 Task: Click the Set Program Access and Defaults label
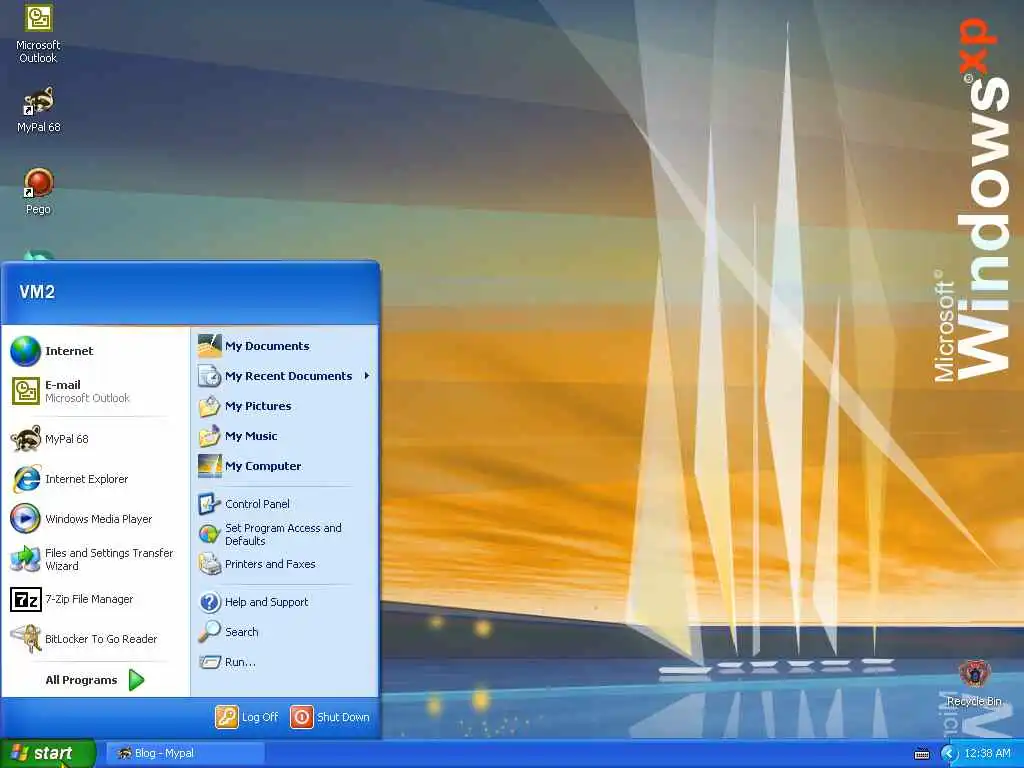(x=283, y=534)
